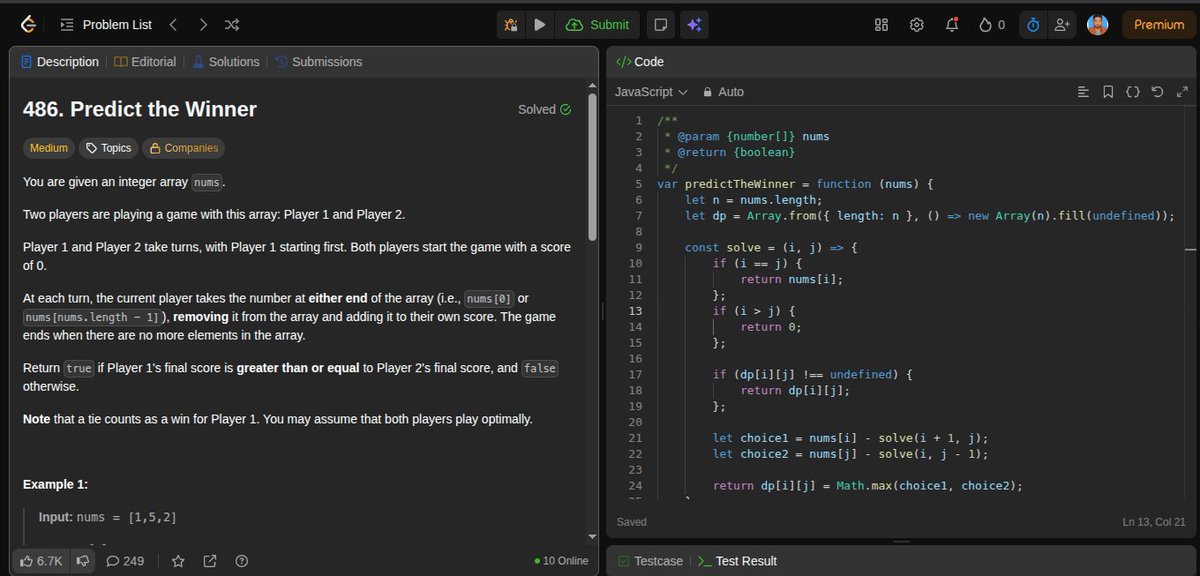The image size is (1200, 576).
Task: Click the debug bug icon
Action: tap(511, 25)
